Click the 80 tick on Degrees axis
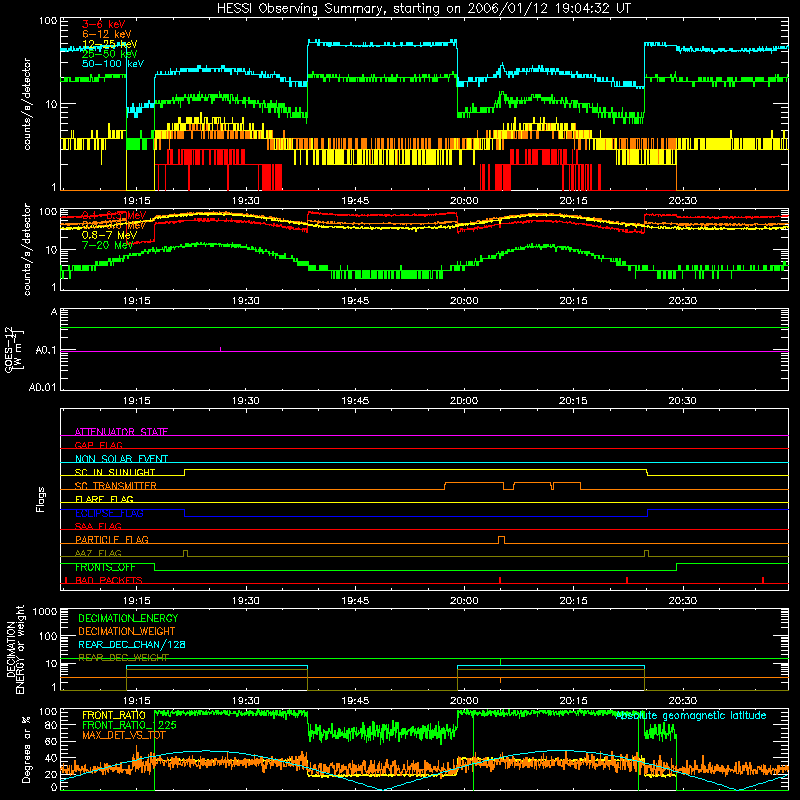Image resolution: width=800 pixels, height=800 pixels. pos(51,725)
